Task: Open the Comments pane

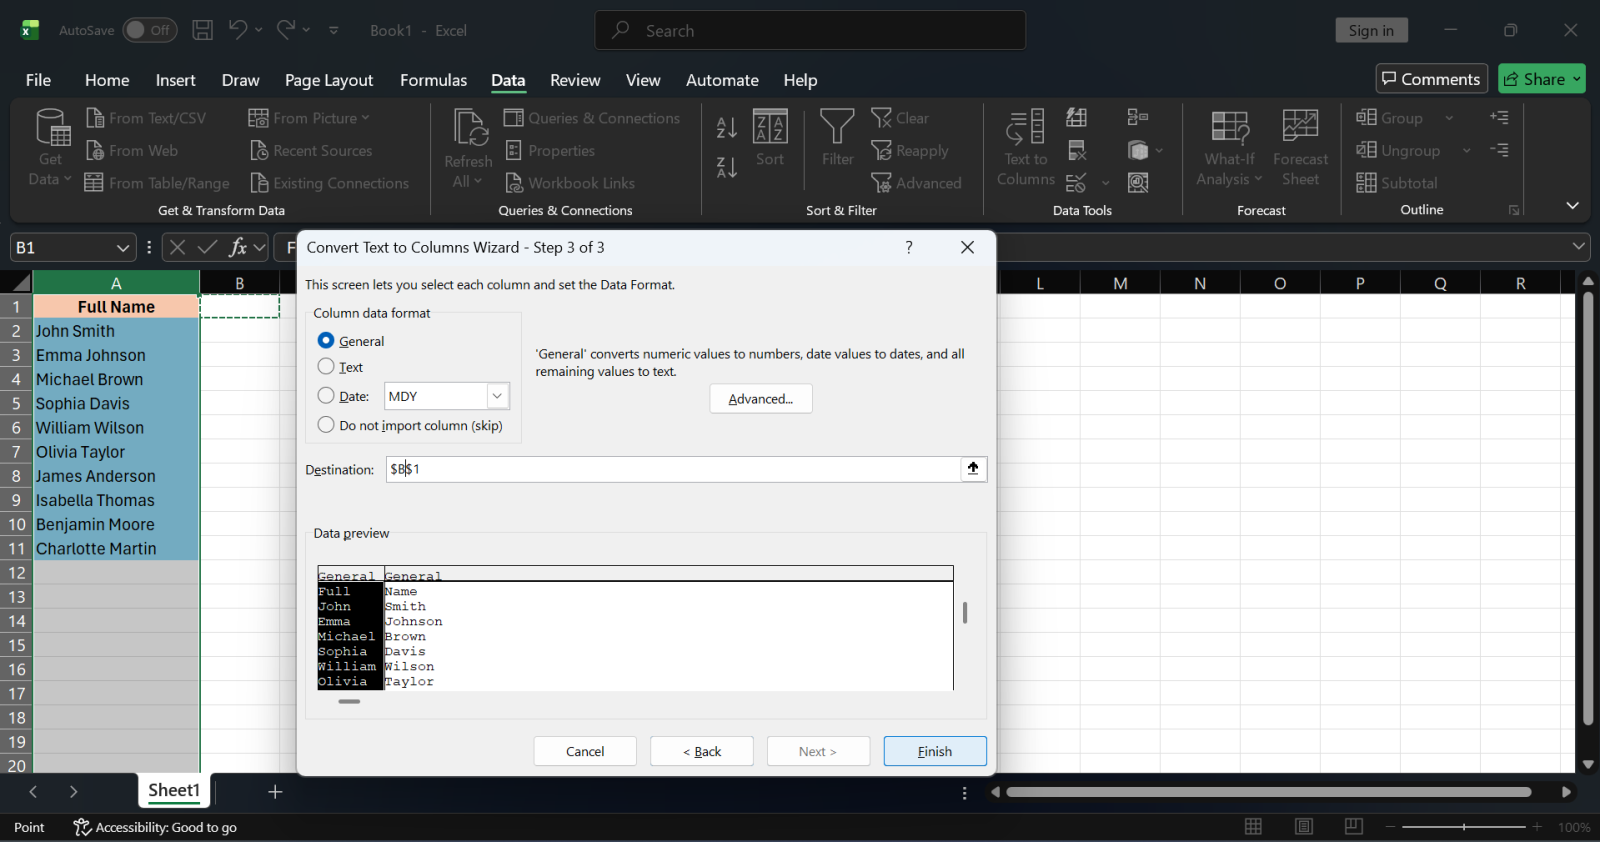Action: click(x=1431, y=79)
